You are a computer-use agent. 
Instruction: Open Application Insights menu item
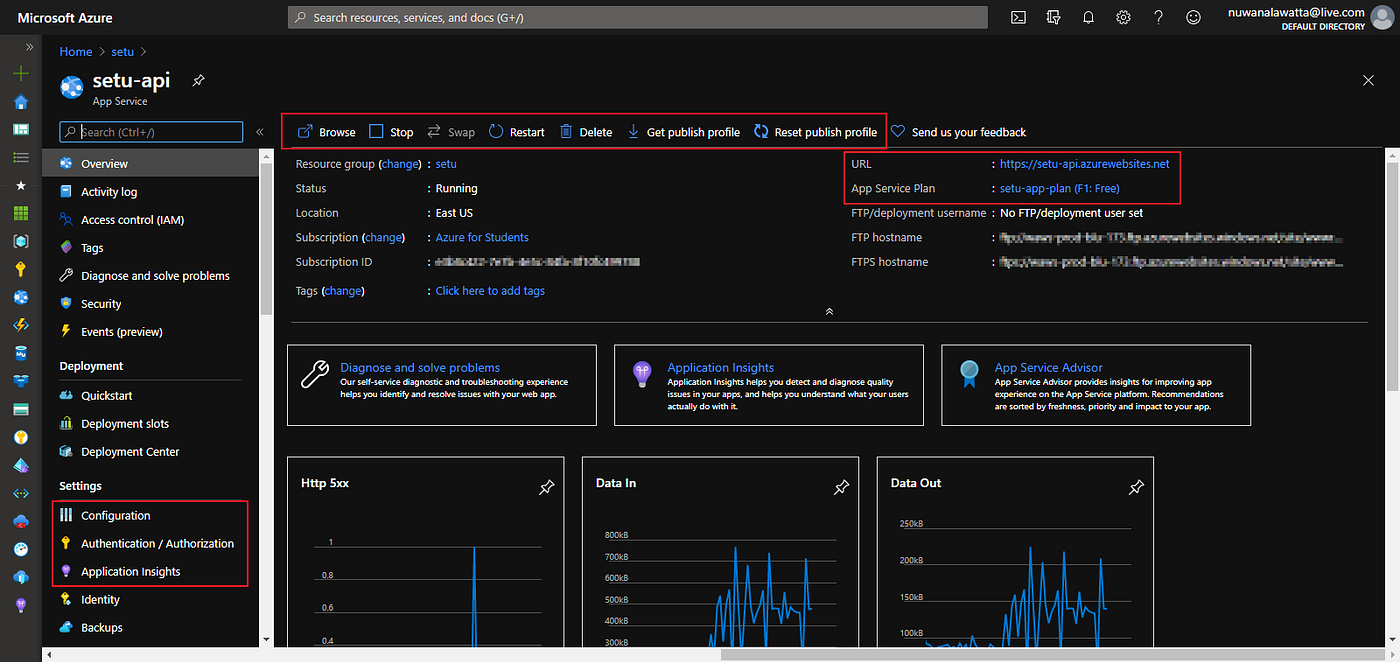pos(150,572)
